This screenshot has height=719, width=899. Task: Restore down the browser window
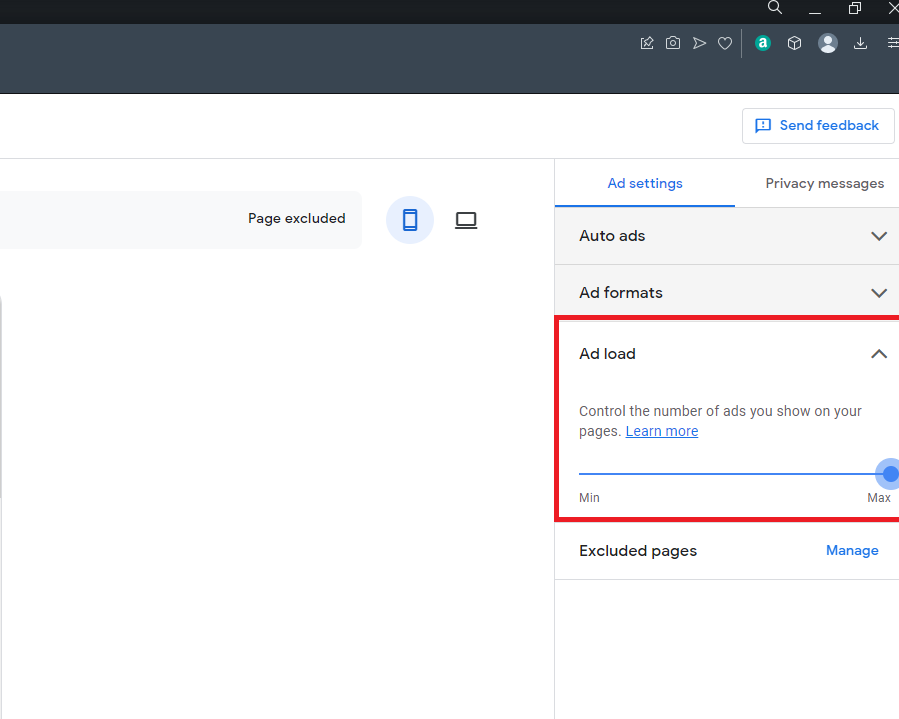(x=855, y=8)
